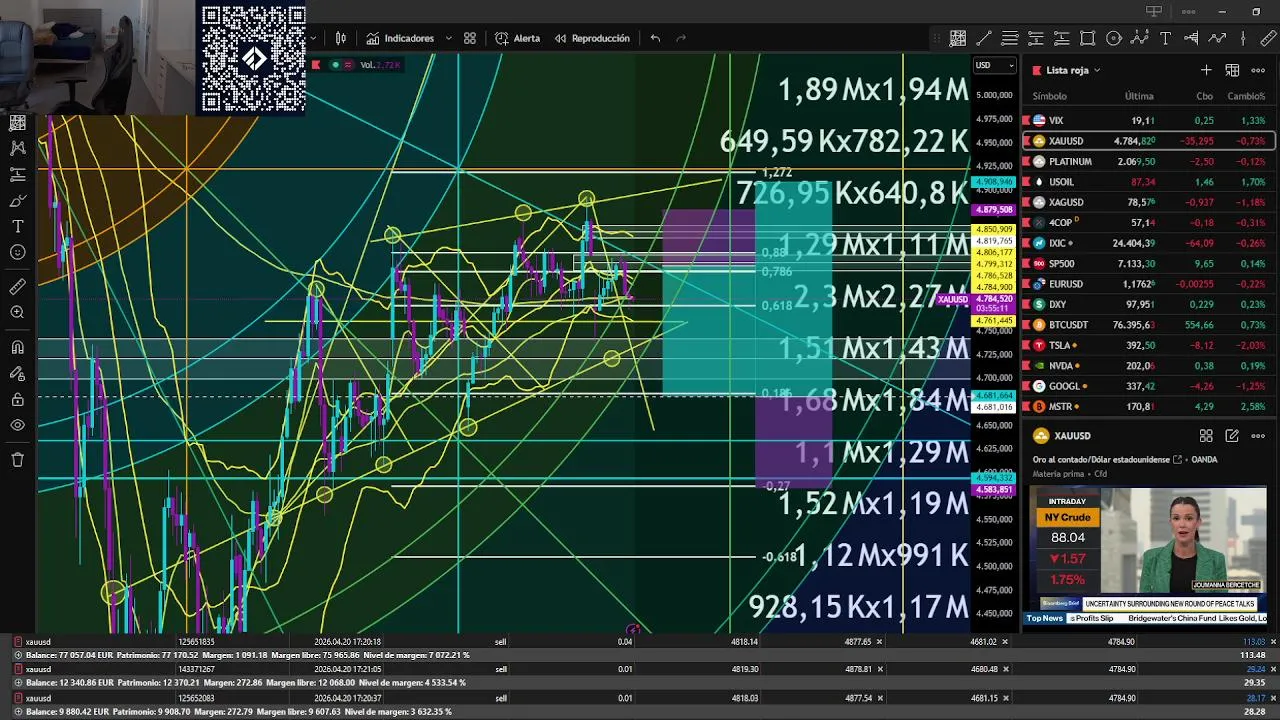Select the XABCD pattern tool in favorites bar
Image resolution: width=1280 pixels, height=720 pixels.
click(x=1139, y=38)
